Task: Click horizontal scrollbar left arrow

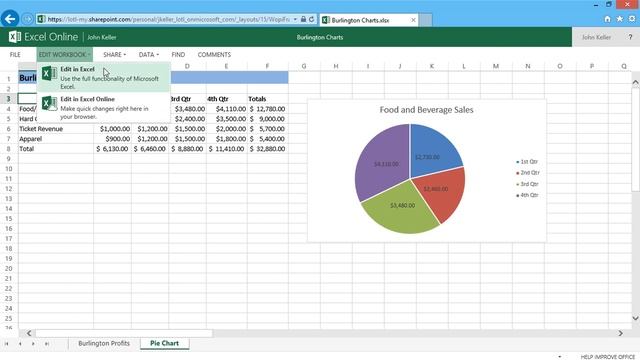Action: 29,333
